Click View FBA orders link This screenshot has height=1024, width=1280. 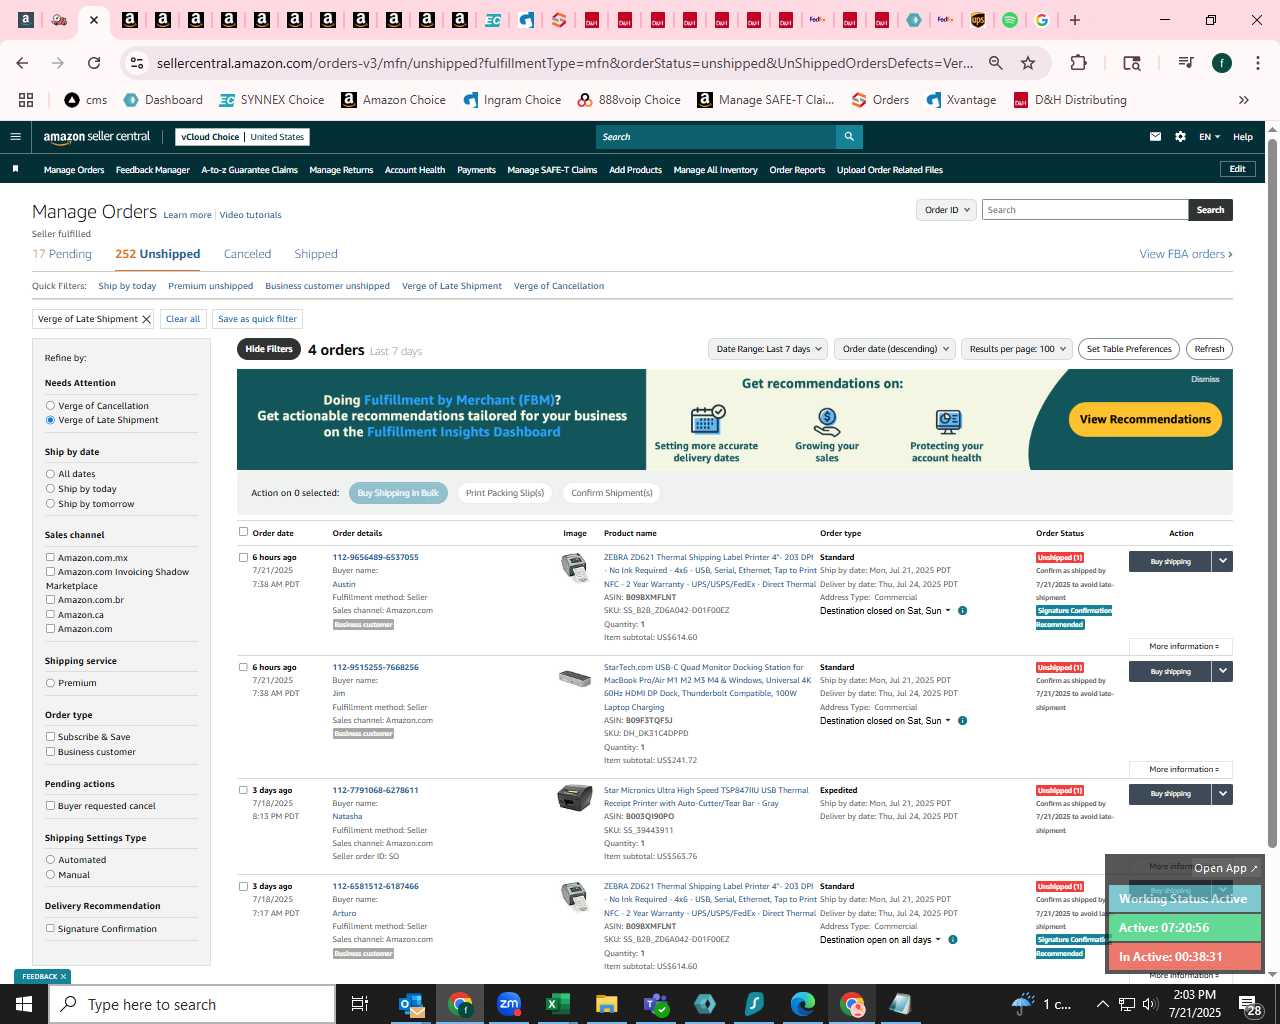pyautogui.click(x=1186, y=254)
